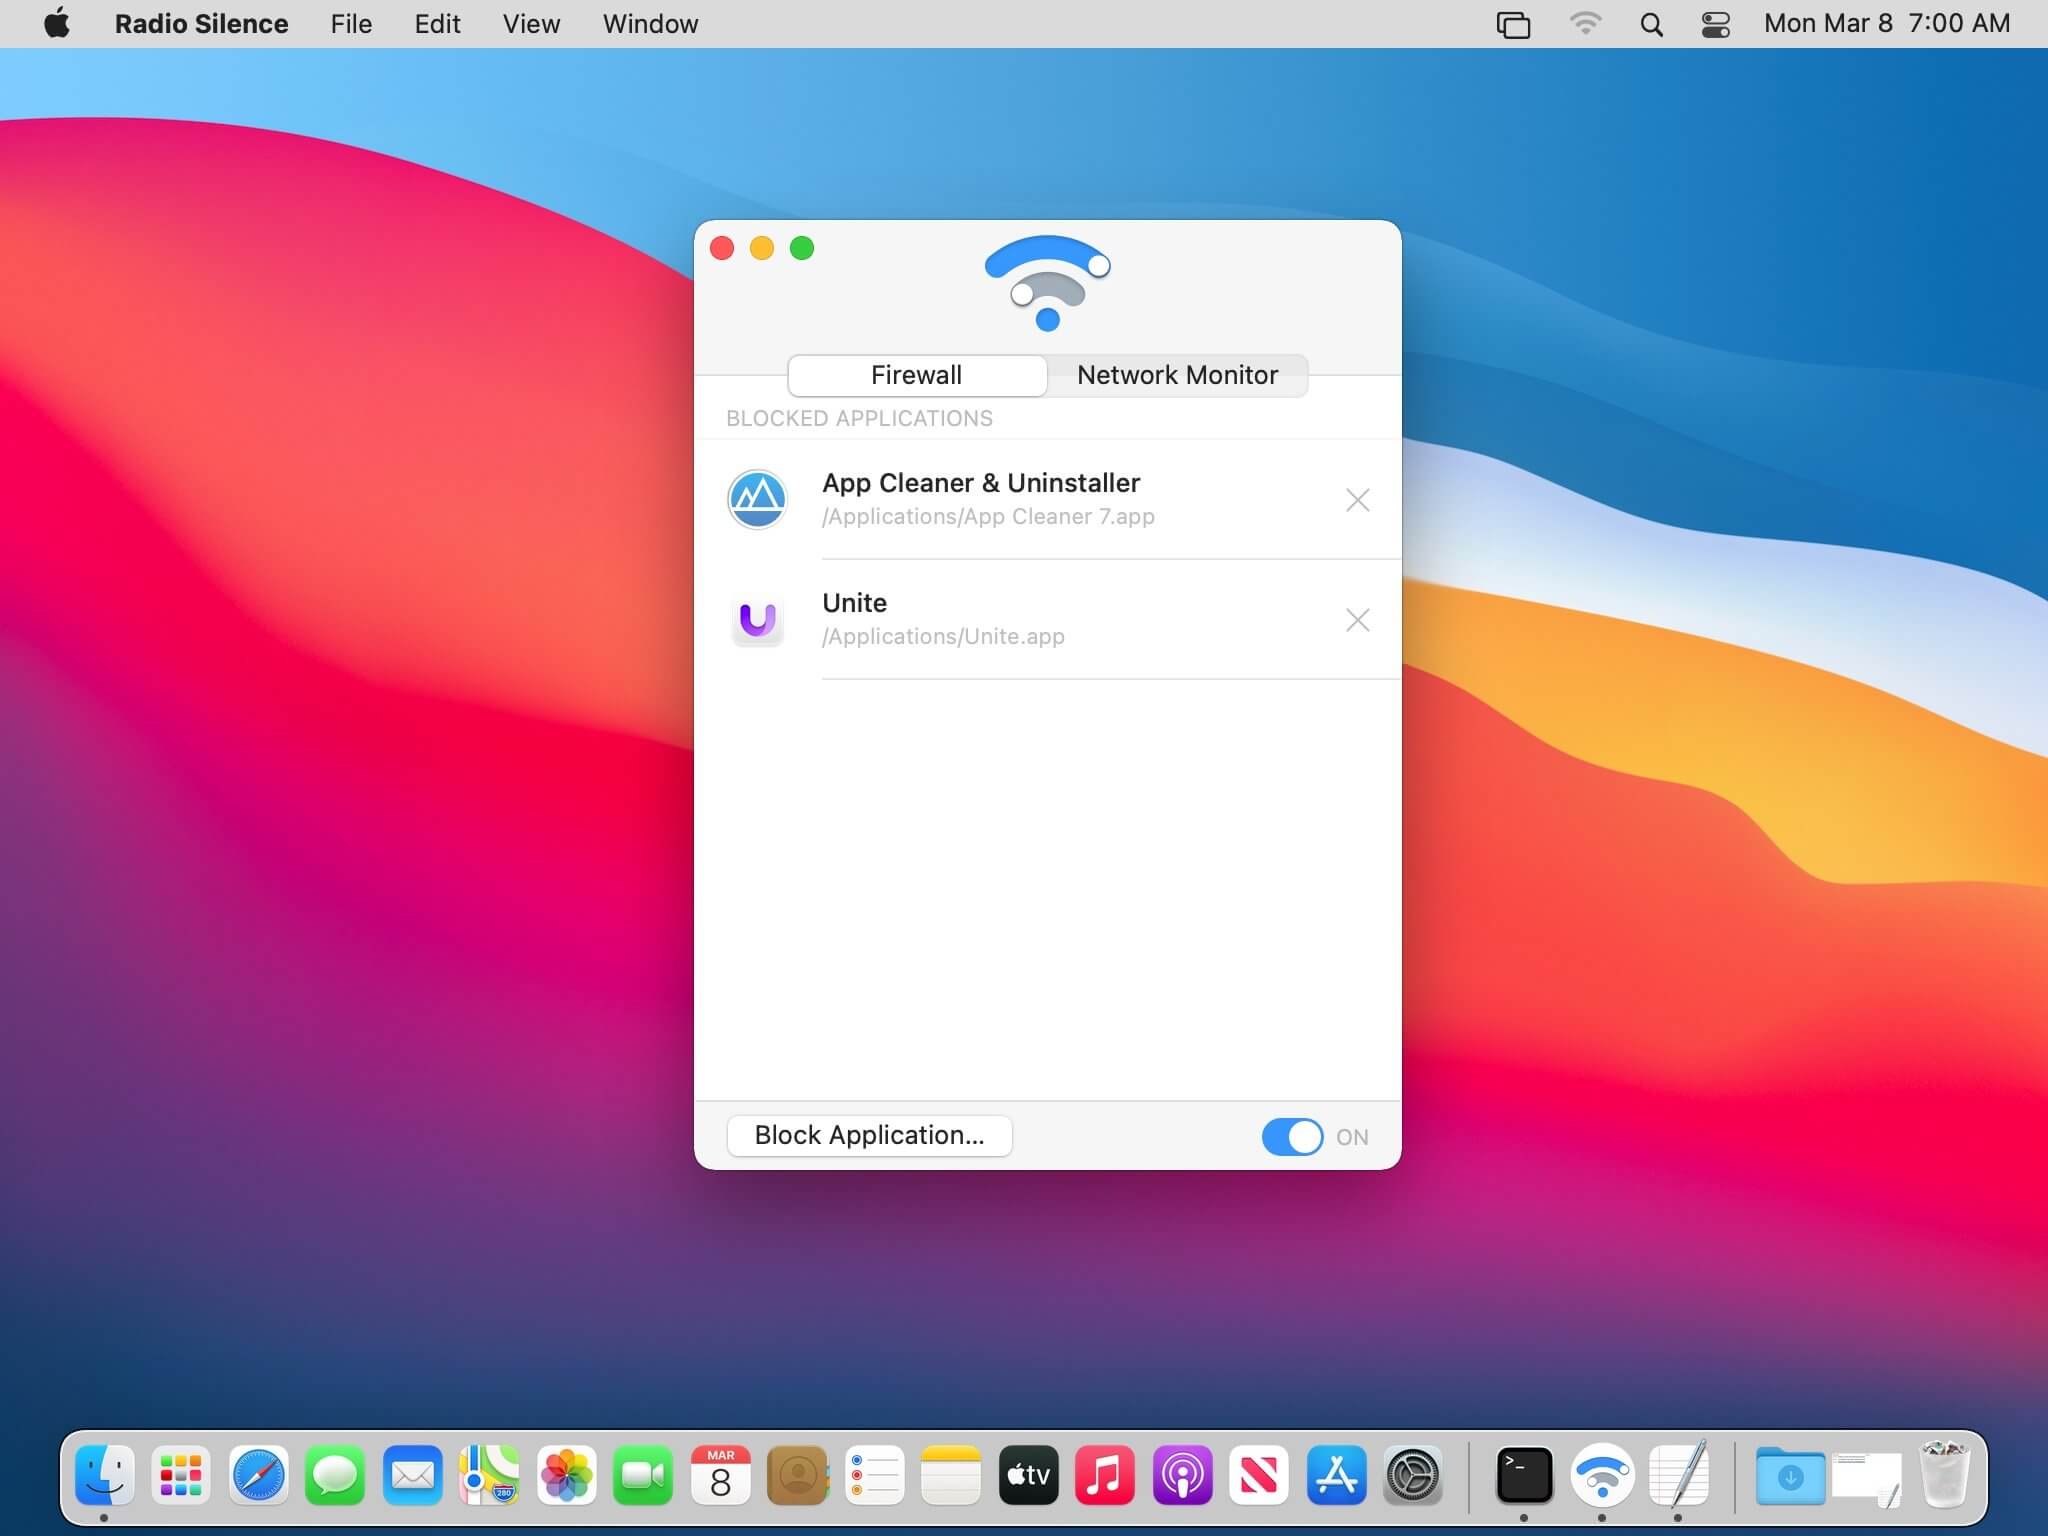The width and height of the screenshot is (2048, 1536).
Task: Click the purple Unite app icon
Action: coord(757,620)
